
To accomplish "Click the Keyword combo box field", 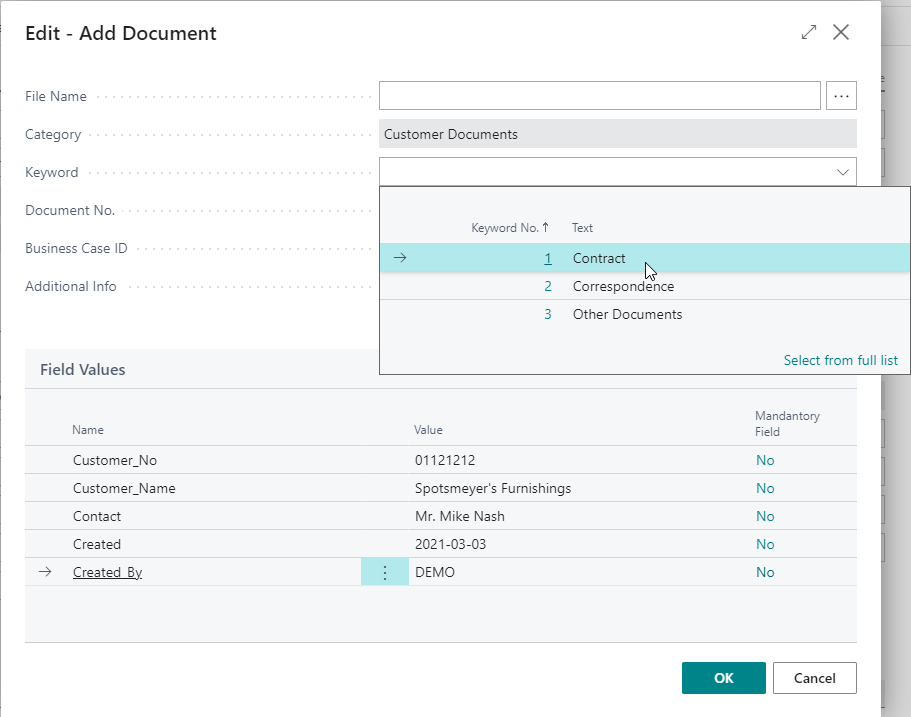I will 605,172.
